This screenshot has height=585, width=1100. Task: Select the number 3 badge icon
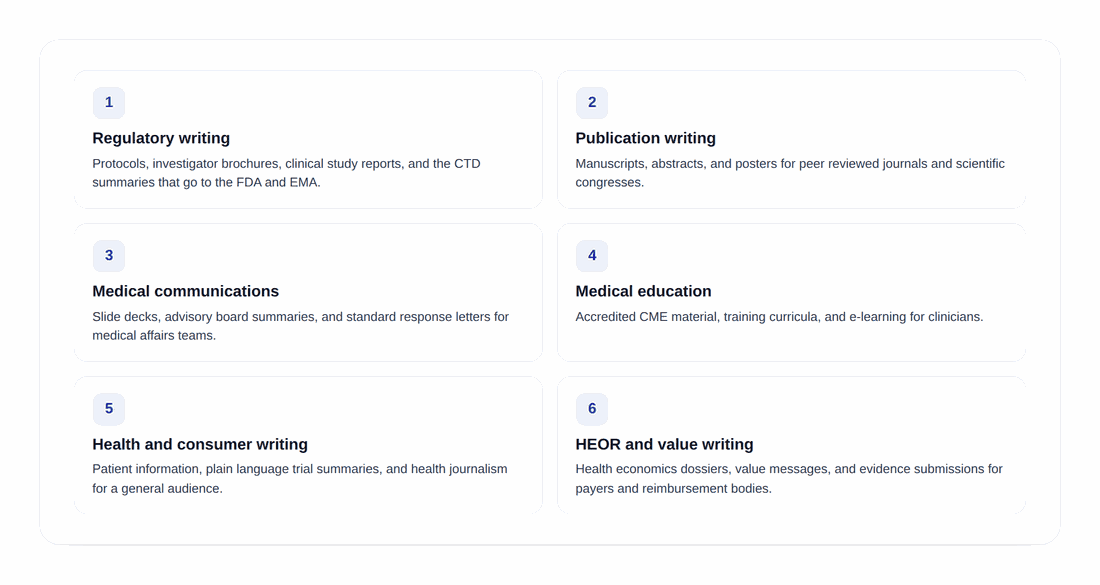point(109,255)
